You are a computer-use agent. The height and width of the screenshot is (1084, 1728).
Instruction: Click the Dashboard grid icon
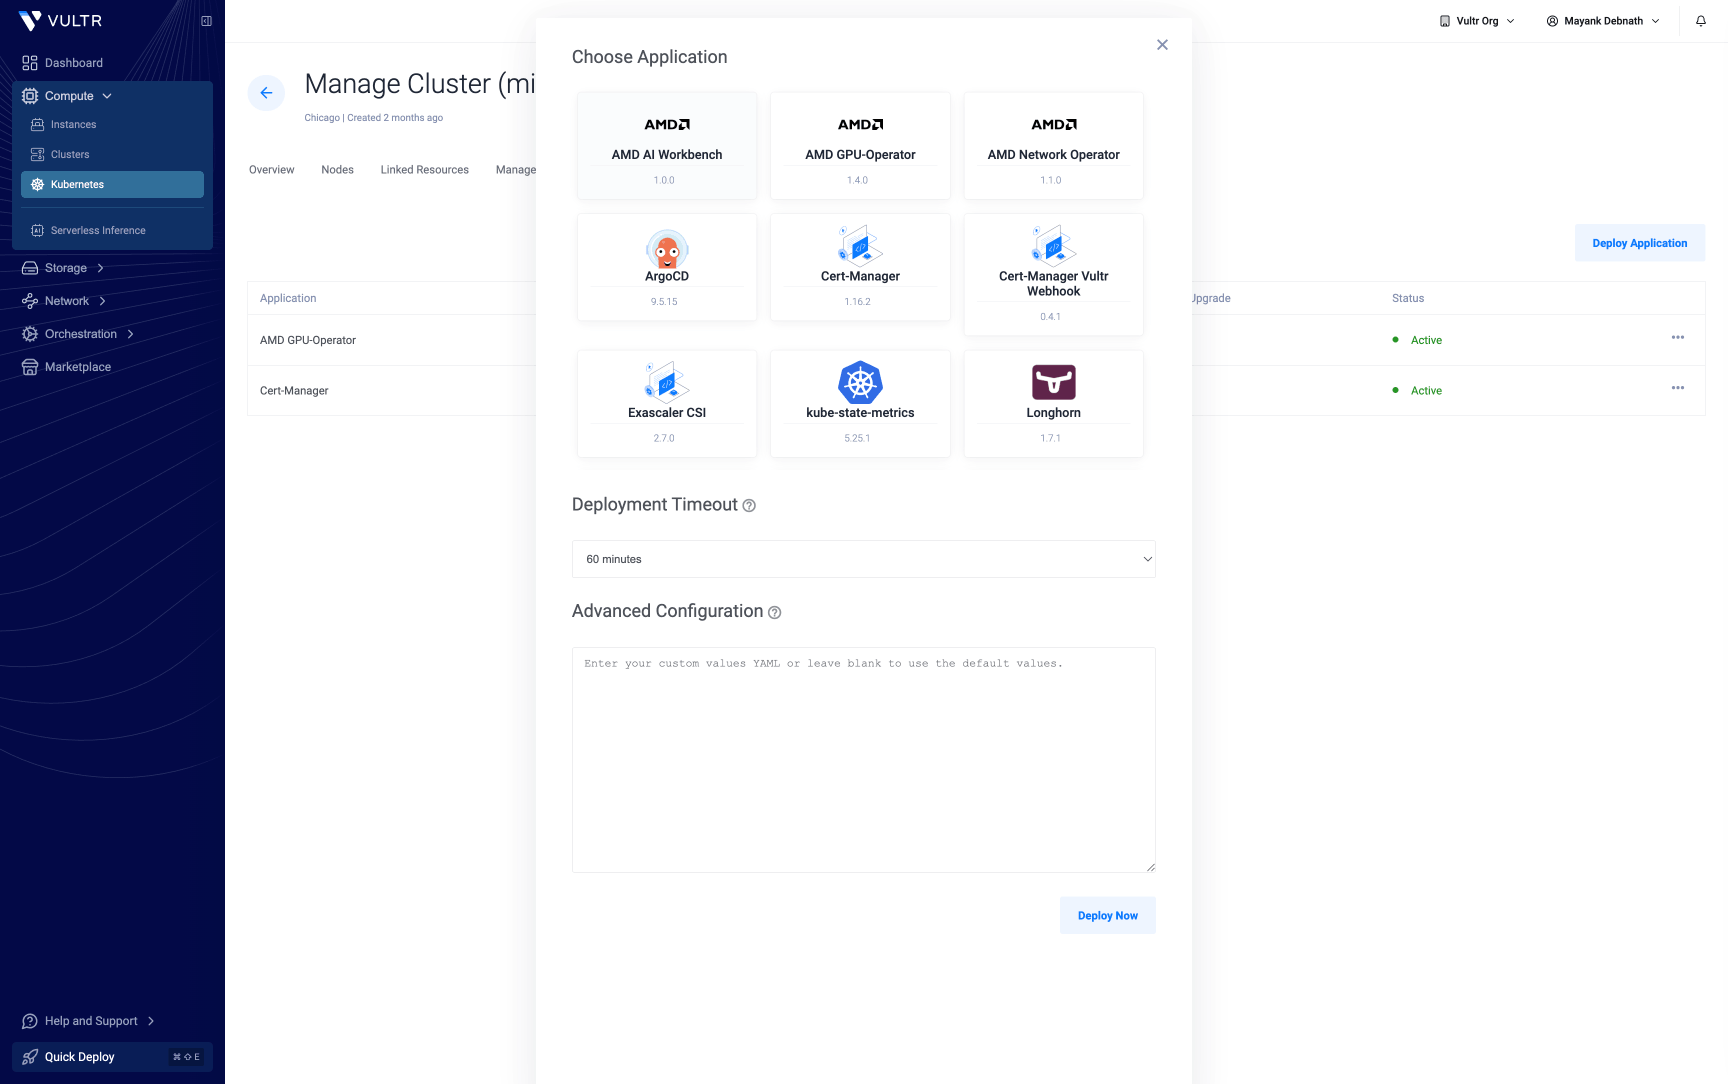click(30, 63)
